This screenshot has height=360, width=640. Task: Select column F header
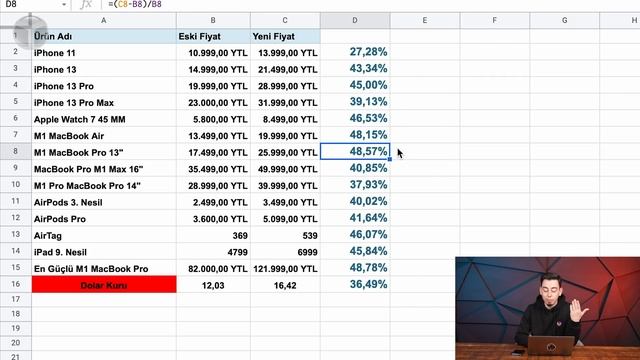point(494,20)
